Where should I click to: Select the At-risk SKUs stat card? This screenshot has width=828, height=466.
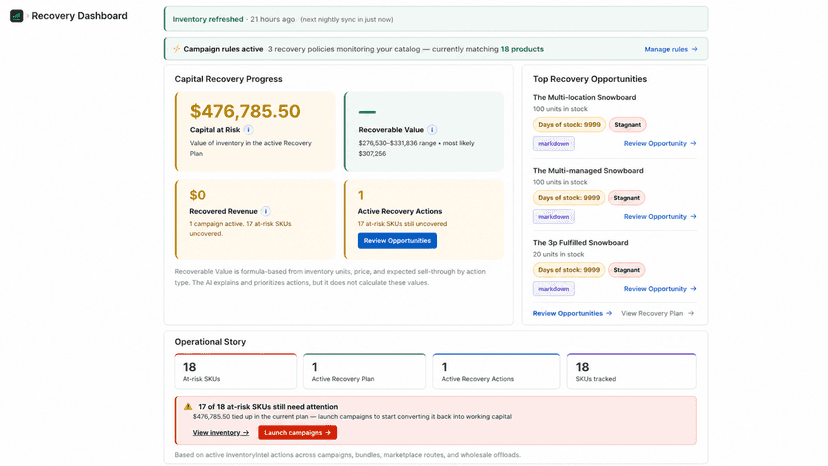pos(236,371)
